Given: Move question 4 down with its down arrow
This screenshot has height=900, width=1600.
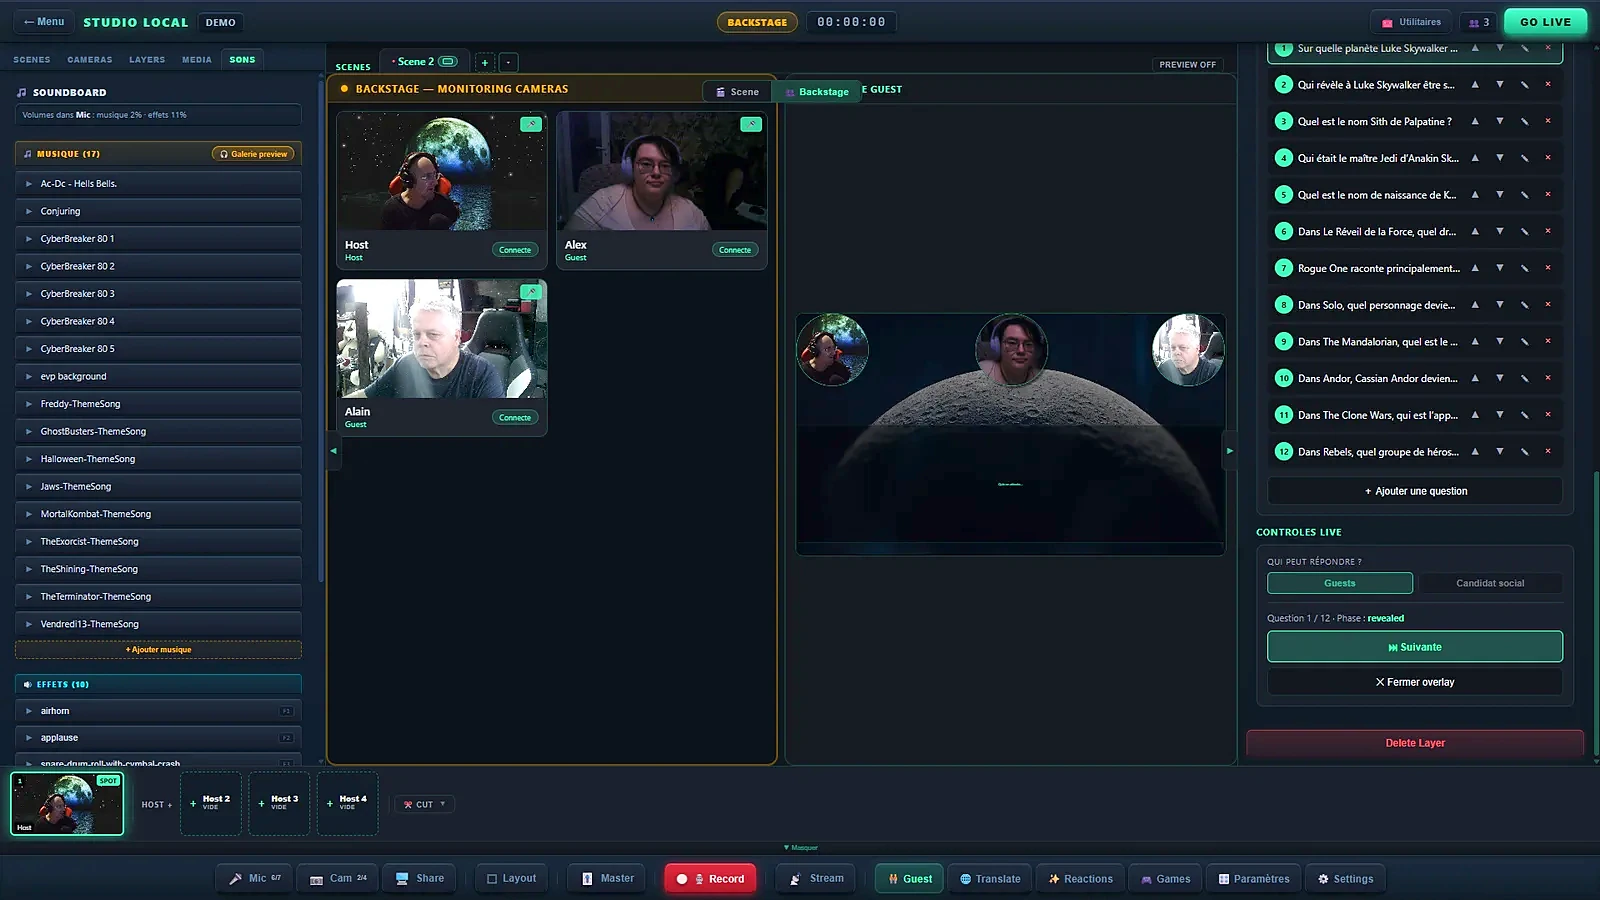Looking at the screenshot, I should pos(1500,157).
